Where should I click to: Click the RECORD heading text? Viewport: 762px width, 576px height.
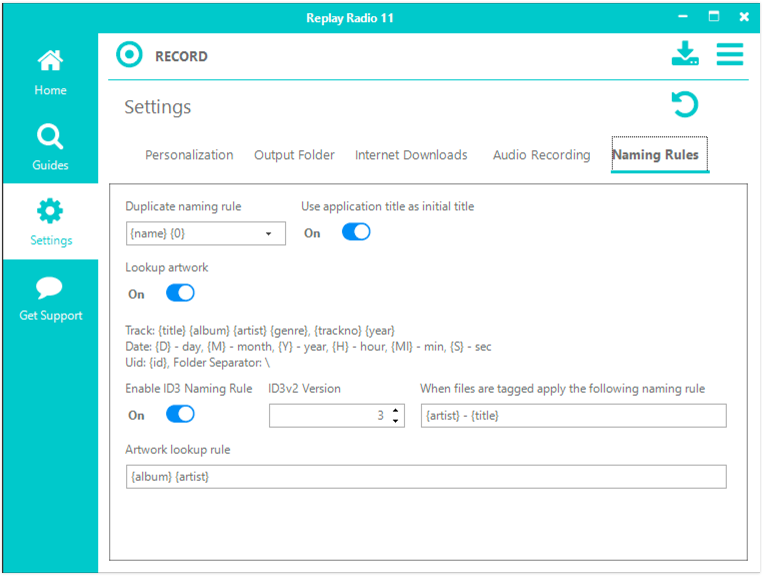tap(181, 56)
